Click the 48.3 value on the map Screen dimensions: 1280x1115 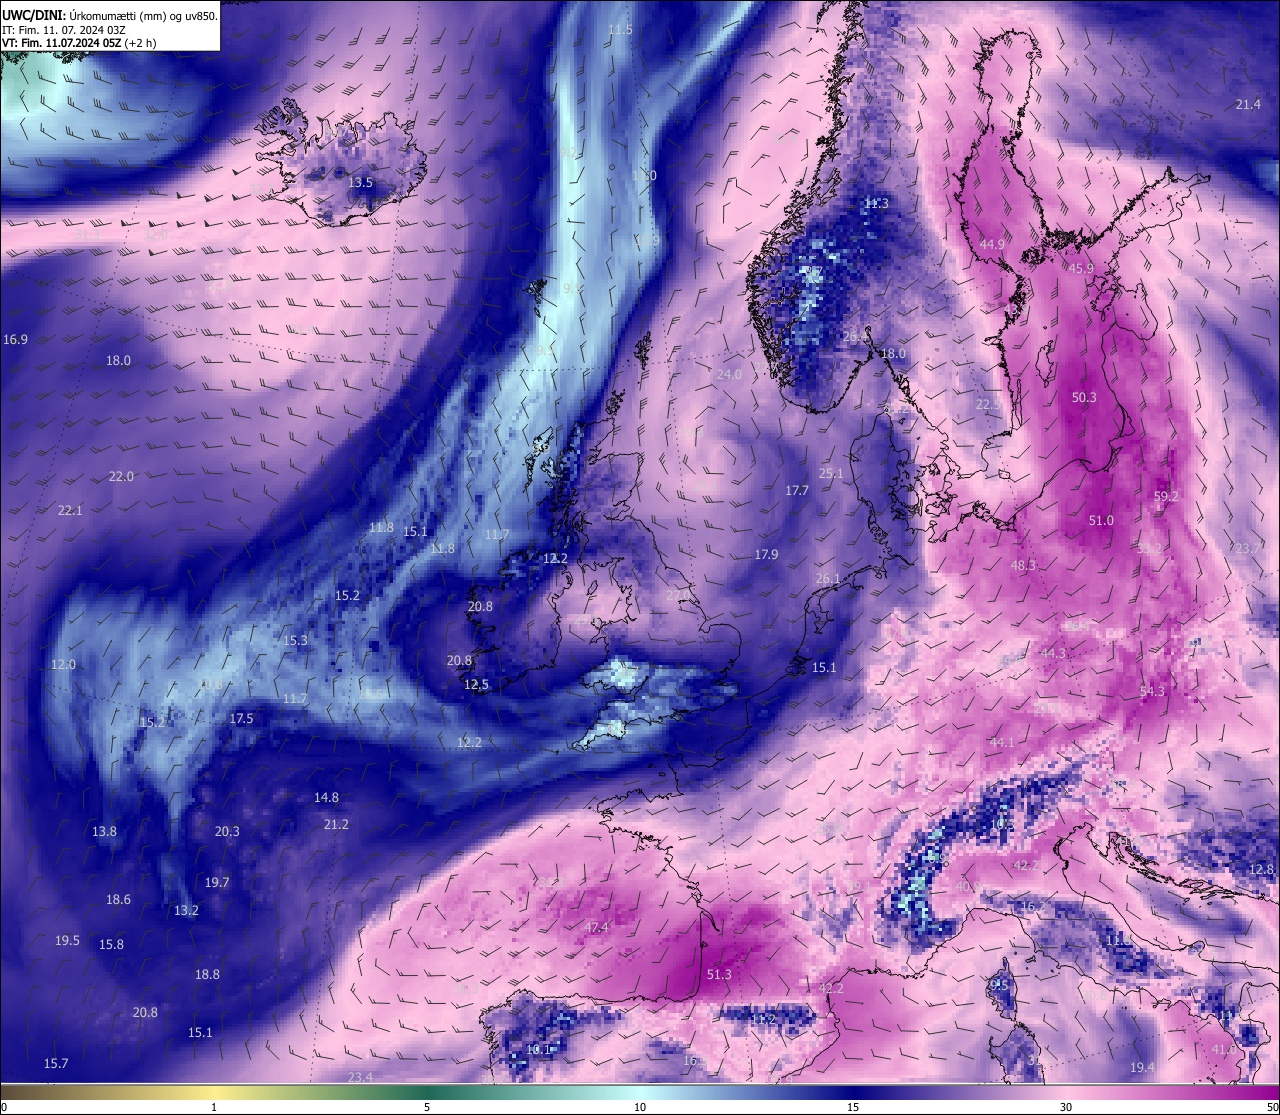(x=1023, y=566)
